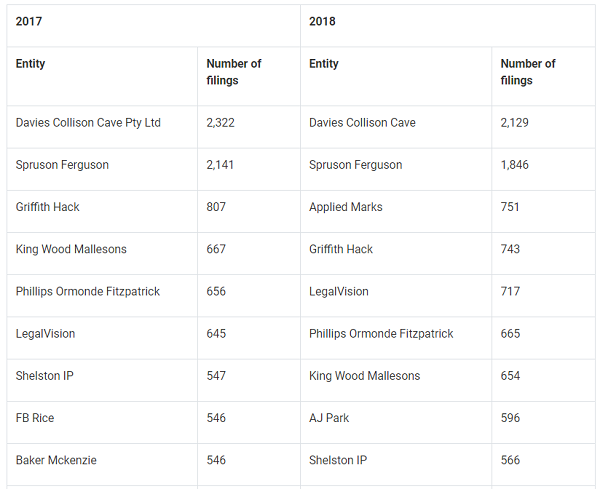Click the 2,141 filings value
The image size is (600, 489).
pyautogui.click(x=220, y=165)
